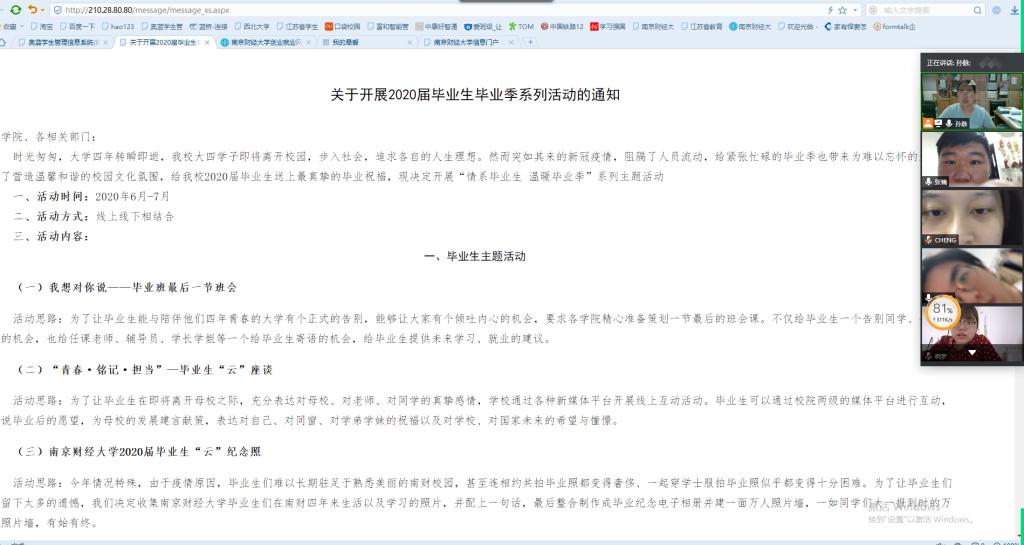Click the browser refresh icon
Viewport: 1024px width, 545px height.
[16, 9]
